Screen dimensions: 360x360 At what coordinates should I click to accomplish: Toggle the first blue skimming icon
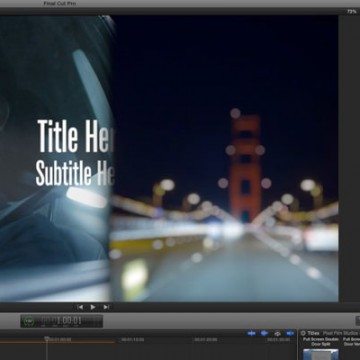[252, 333]
